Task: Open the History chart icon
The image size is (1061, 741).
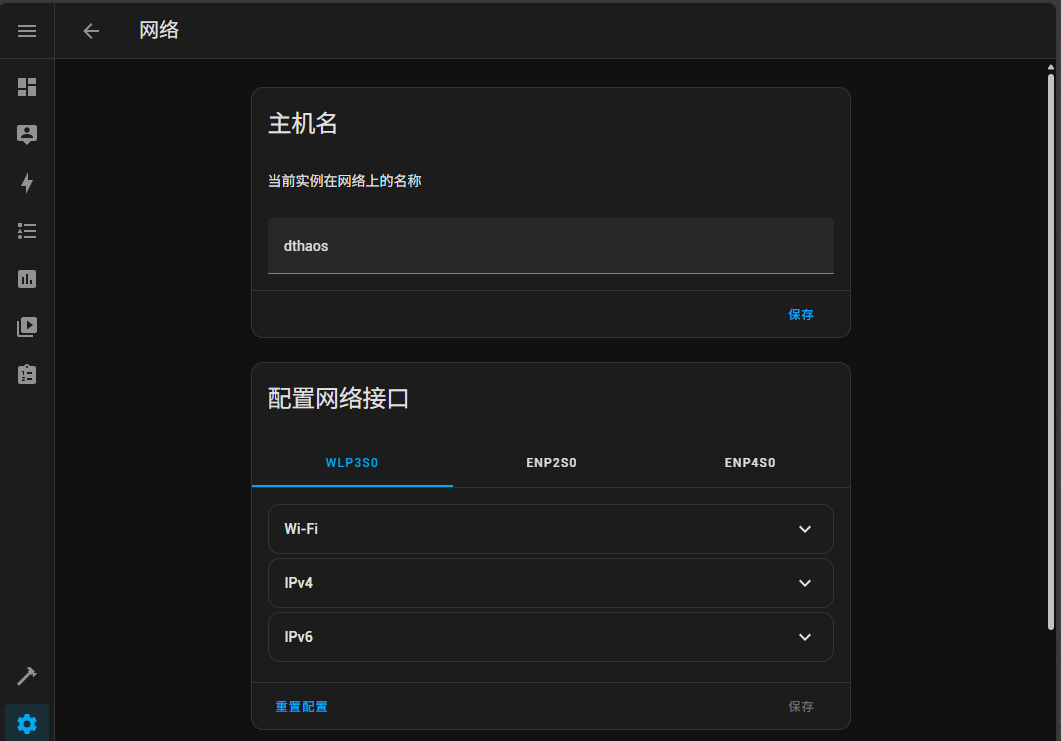Action: (x=27, y=279)
